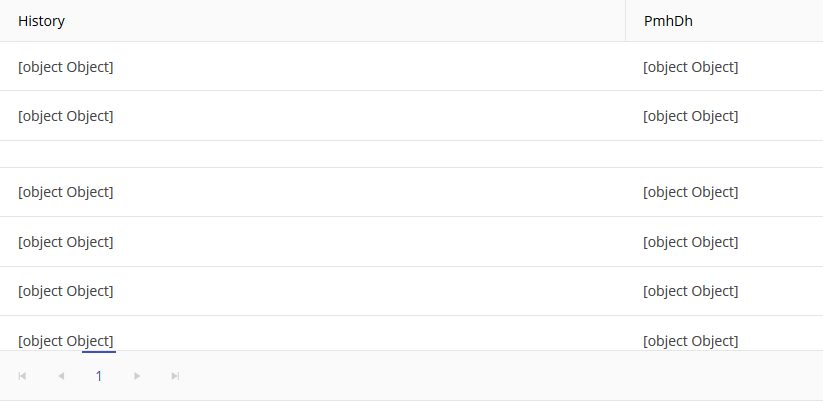Click the next page arrow
Screen dimensions: 823x403
137,376
